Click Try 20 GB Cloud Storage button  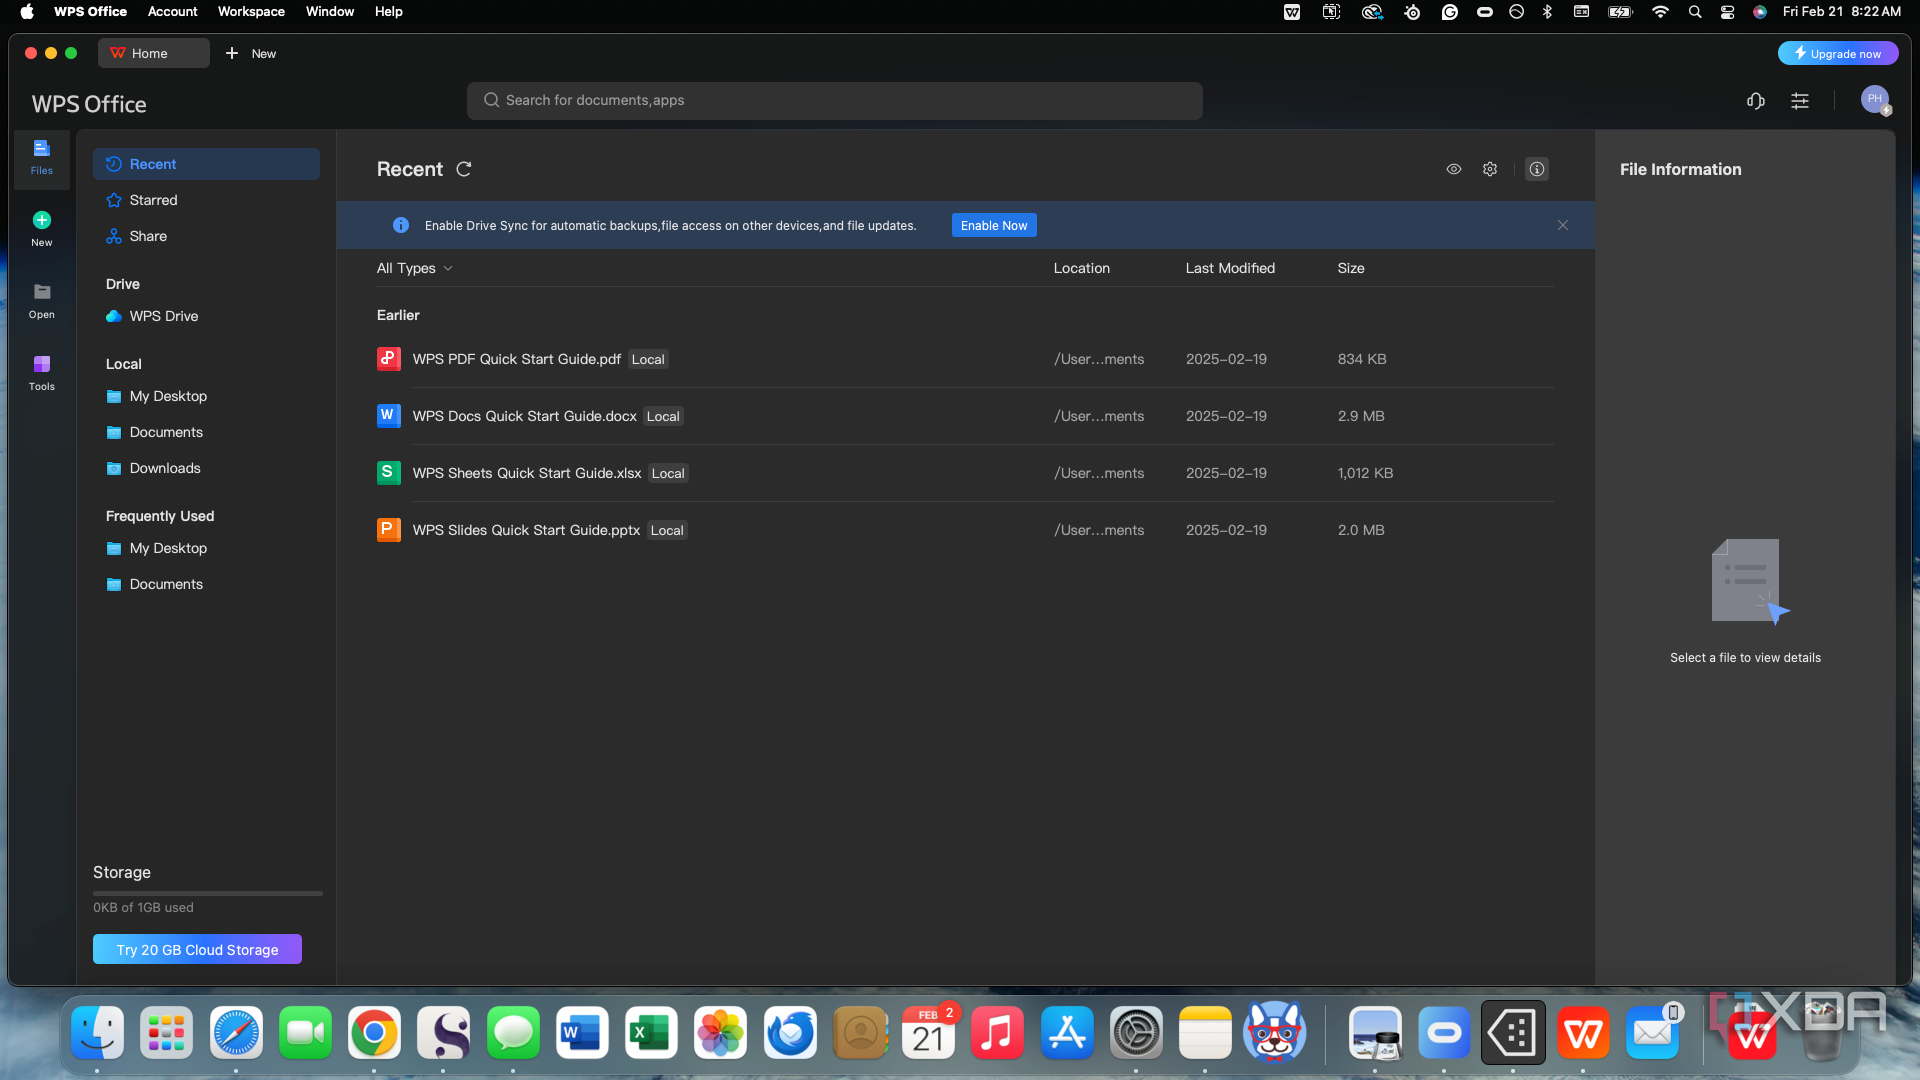[197, 949]
